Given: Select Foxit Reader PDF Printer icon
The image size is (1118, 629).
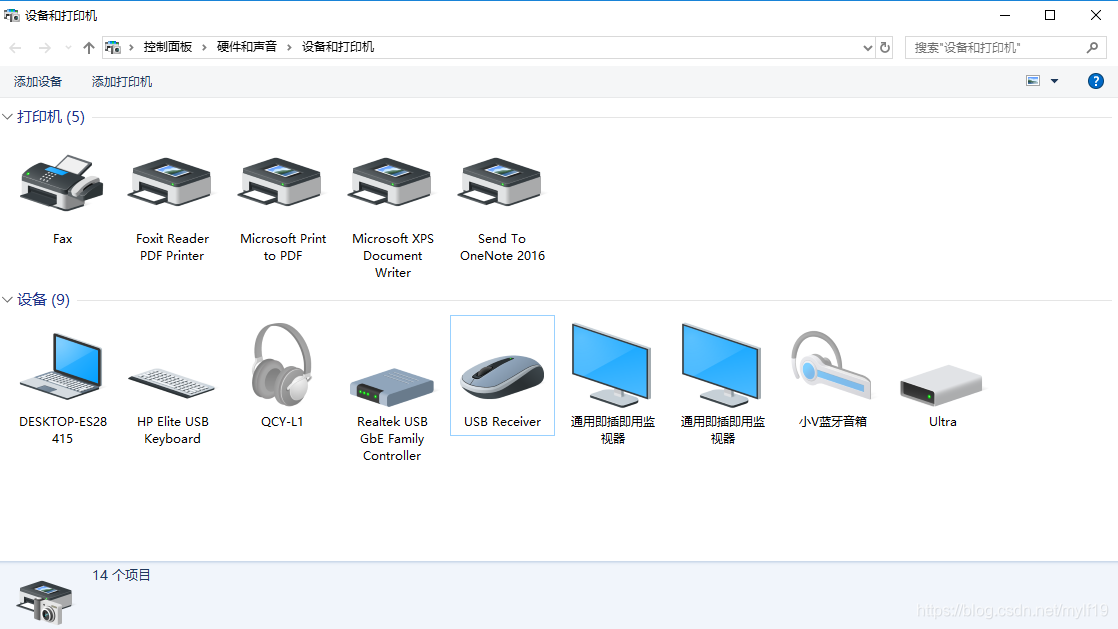Looking at the screenshot, I should click(x=171, y=181).
